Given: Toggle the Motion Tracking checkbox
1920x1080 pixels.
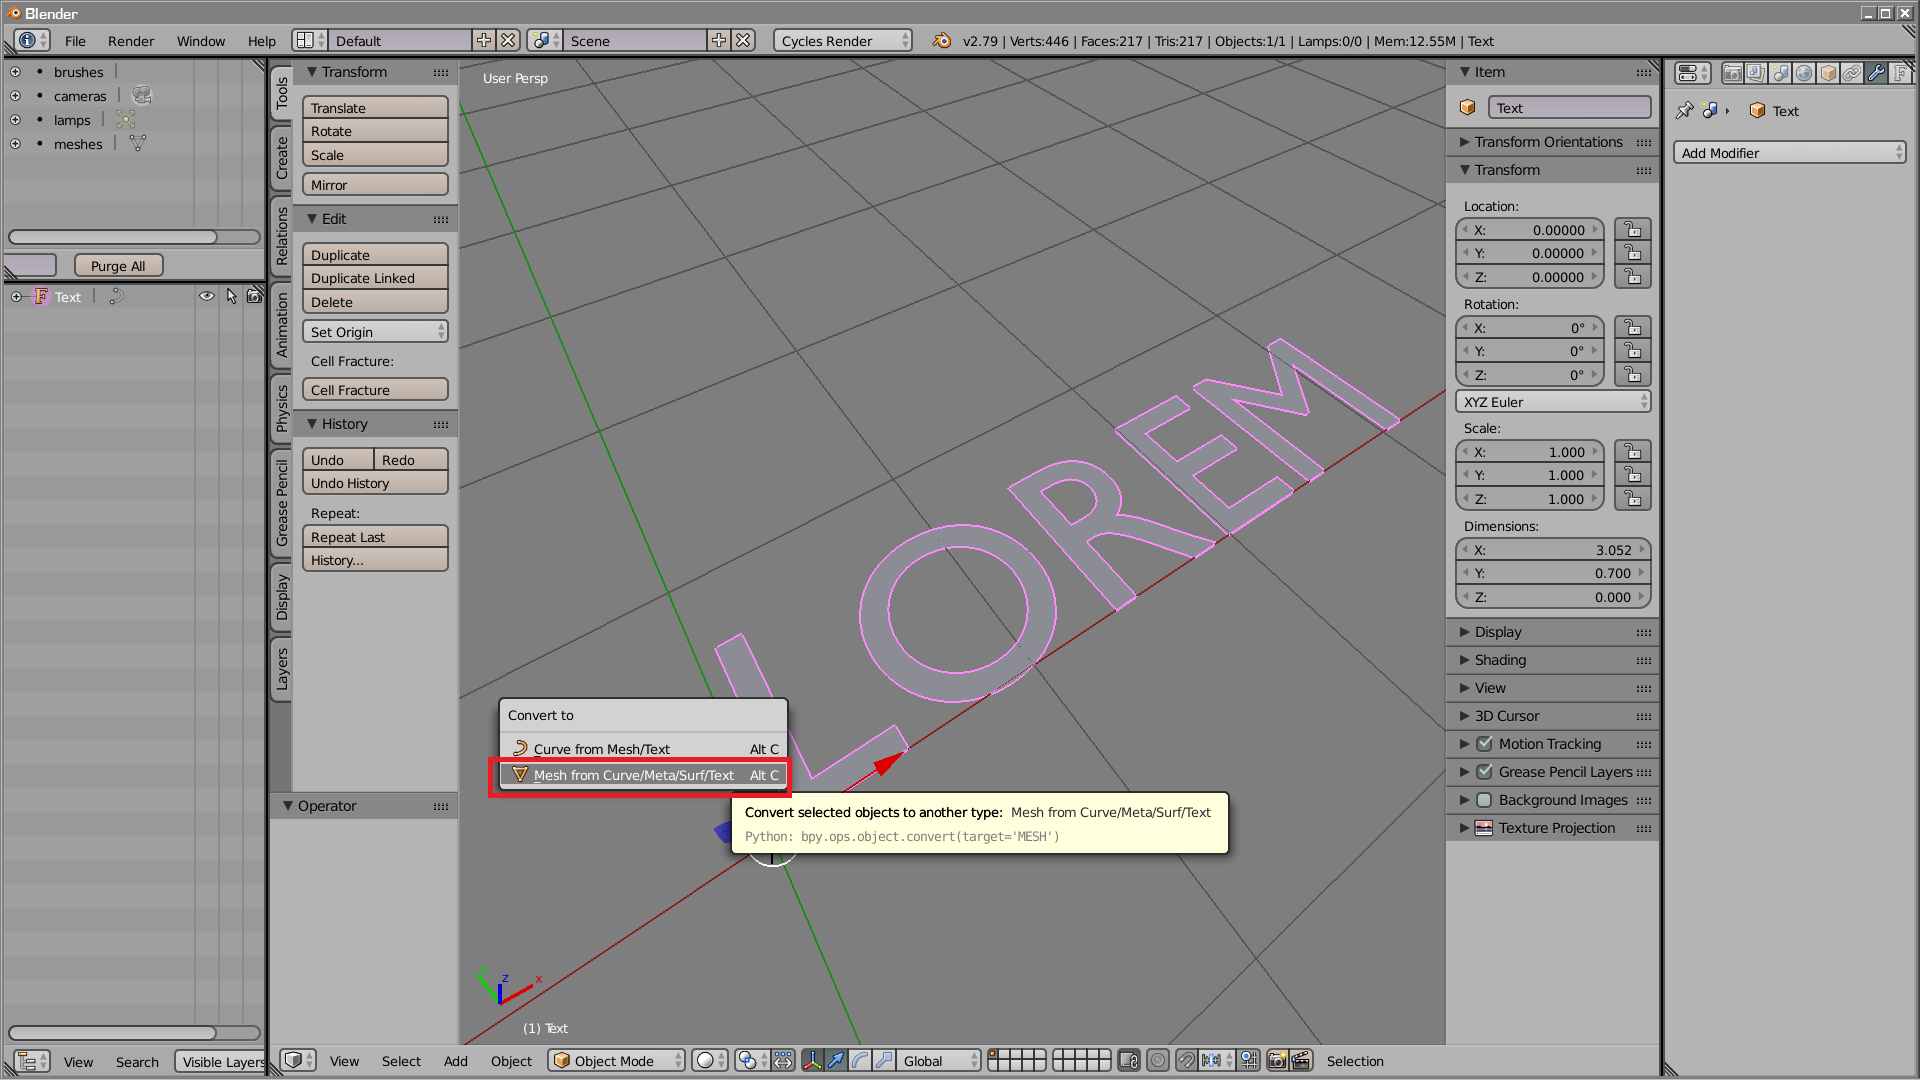Looking at the screenshot, I should point(1485,744).
